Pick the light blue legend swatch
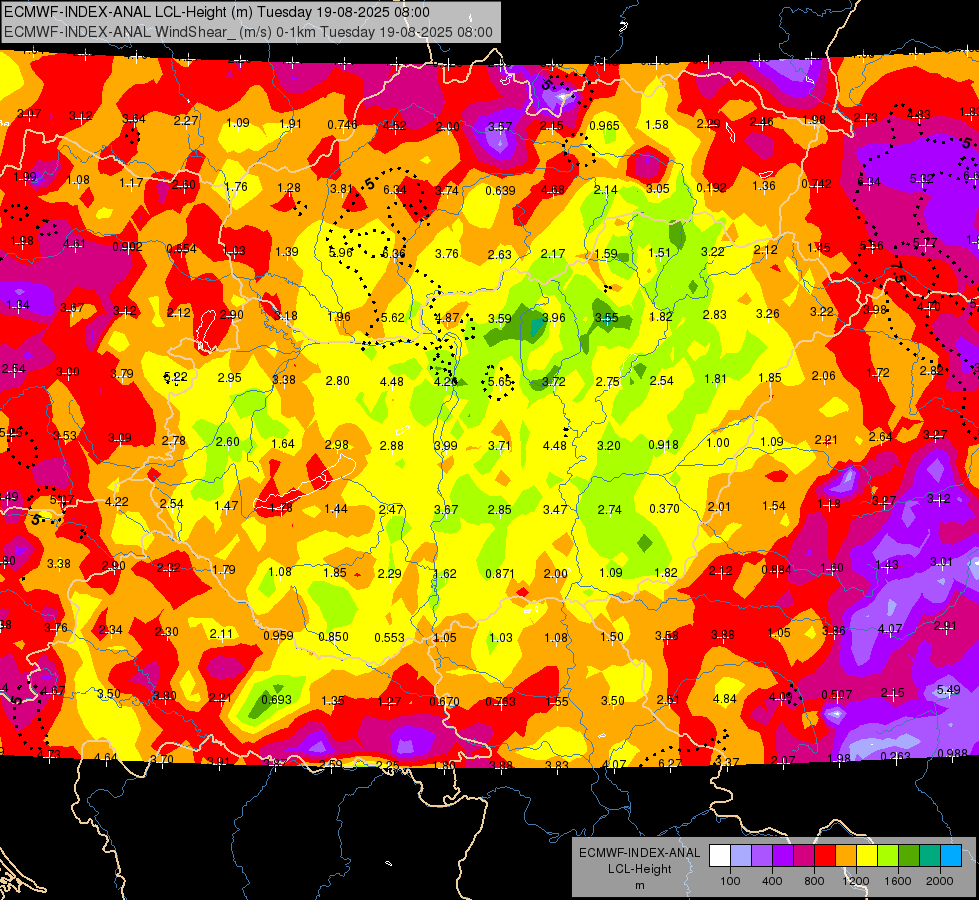Screen dimensions: 979x900 click(x=951, y=856)
